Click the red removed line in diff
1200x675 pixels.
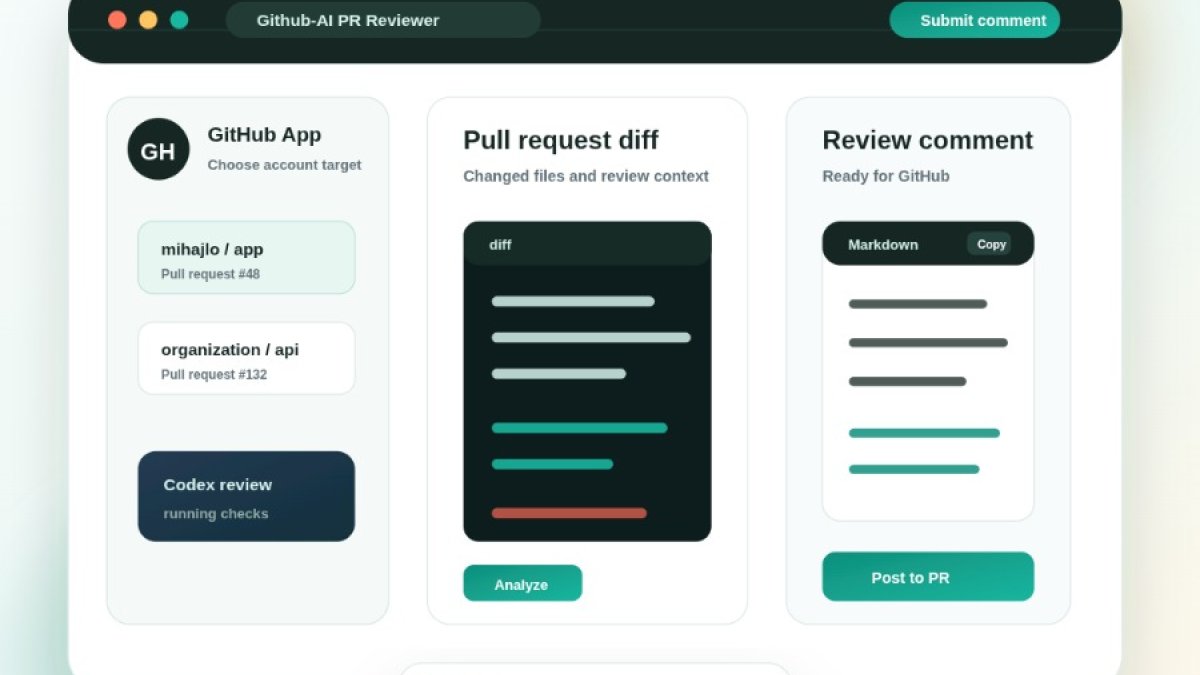(569, 513)
